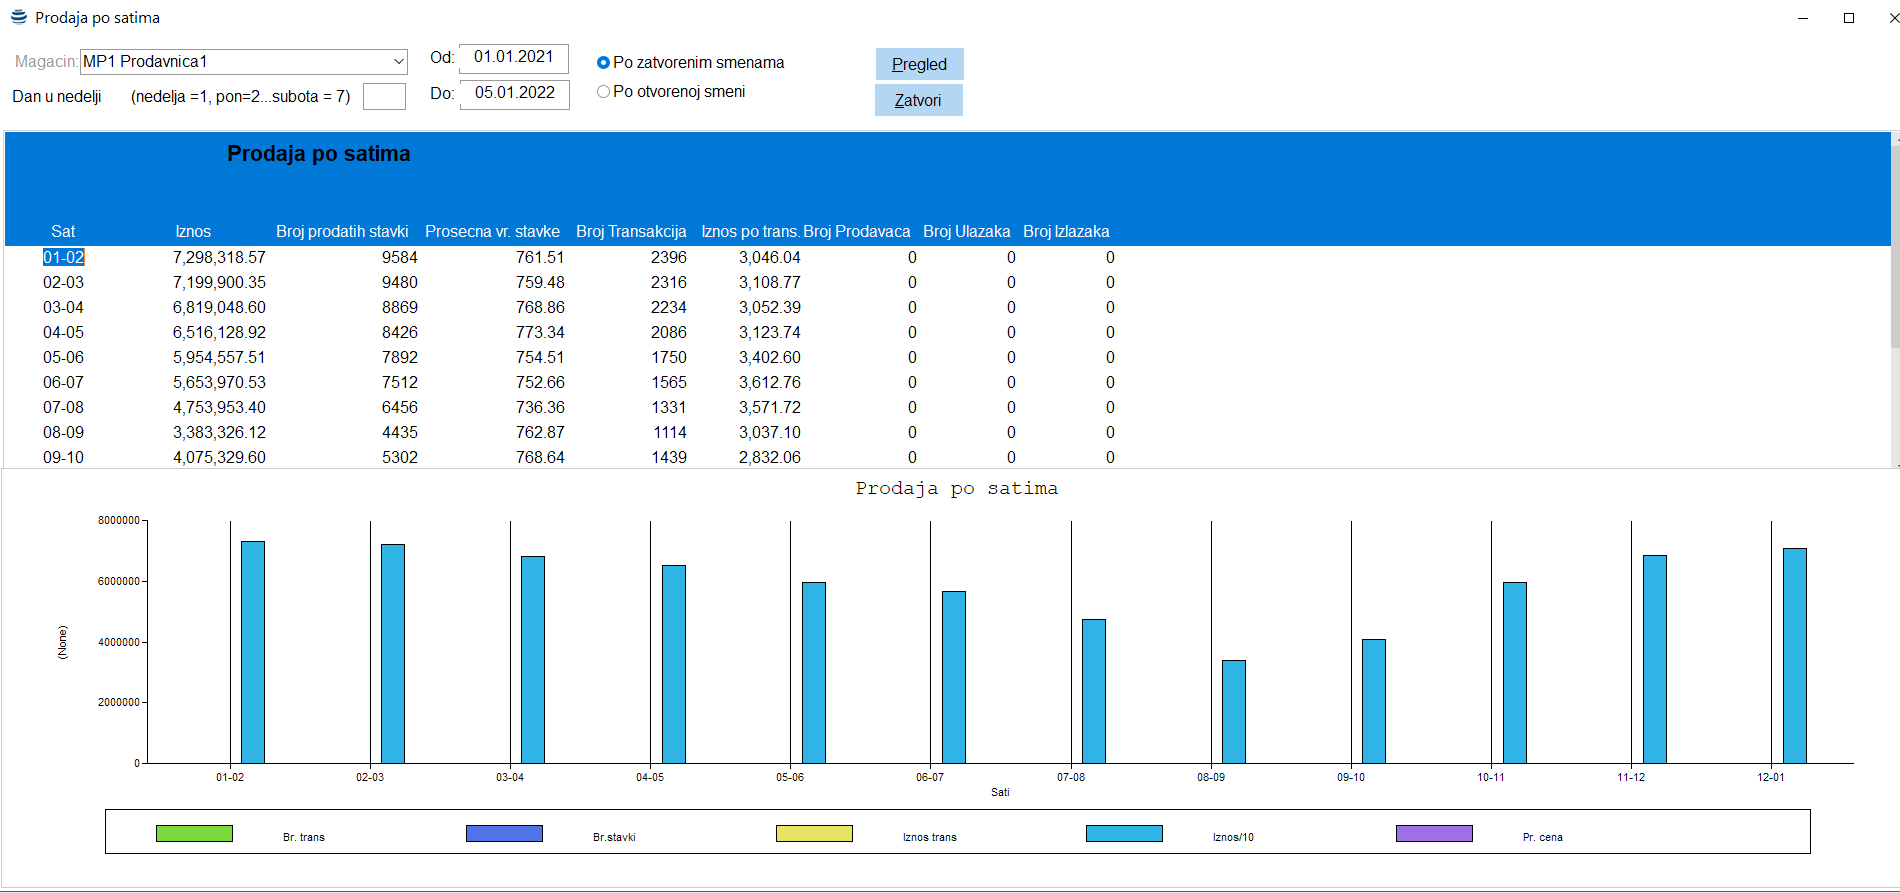Click the Iznos column header
The height and width of the screenshot is (893, 1900).
pos(193,232)
